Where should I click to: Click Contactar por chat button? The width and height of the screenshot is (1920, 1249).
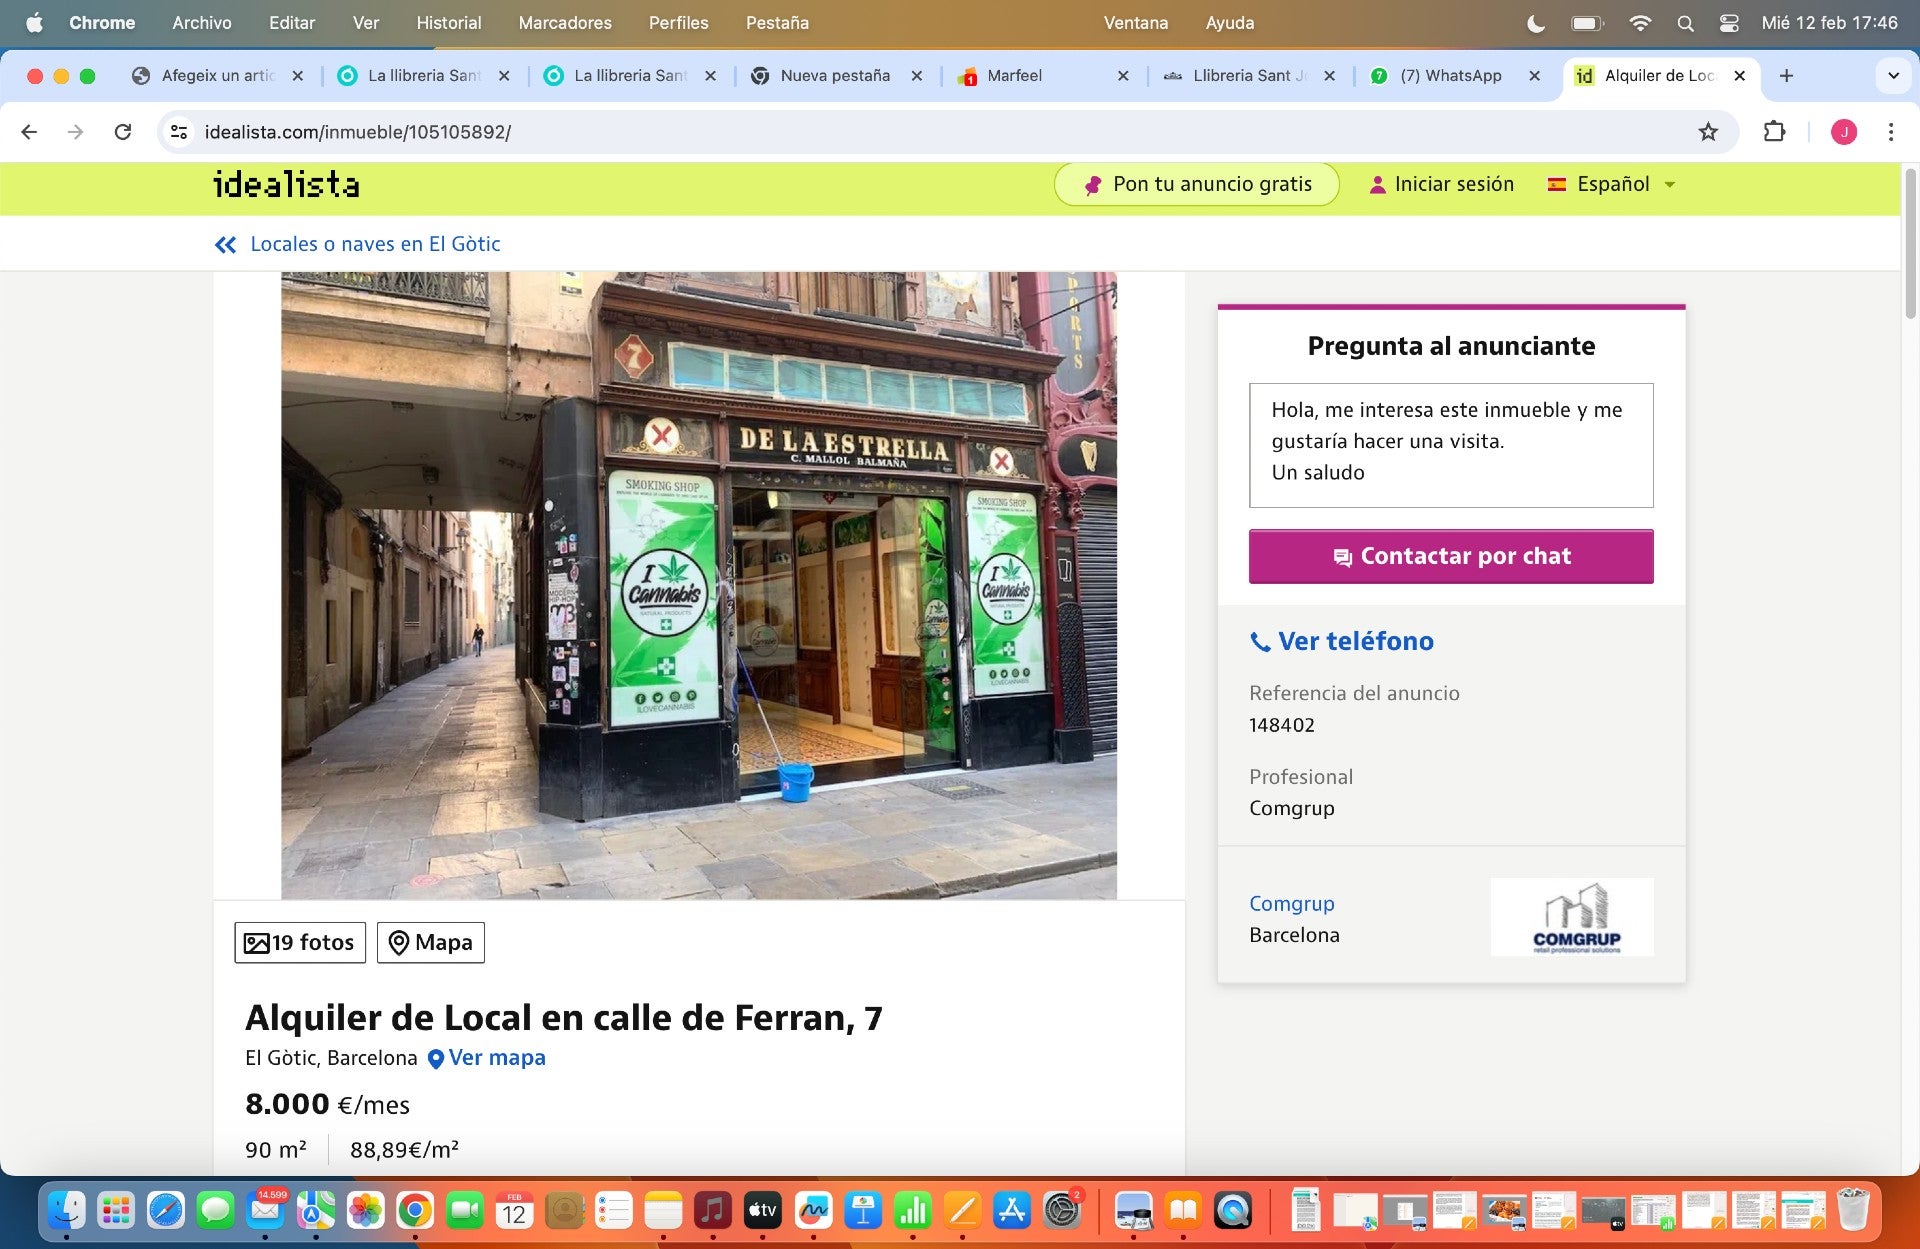pyautogui.click(x=1451, y=556)
